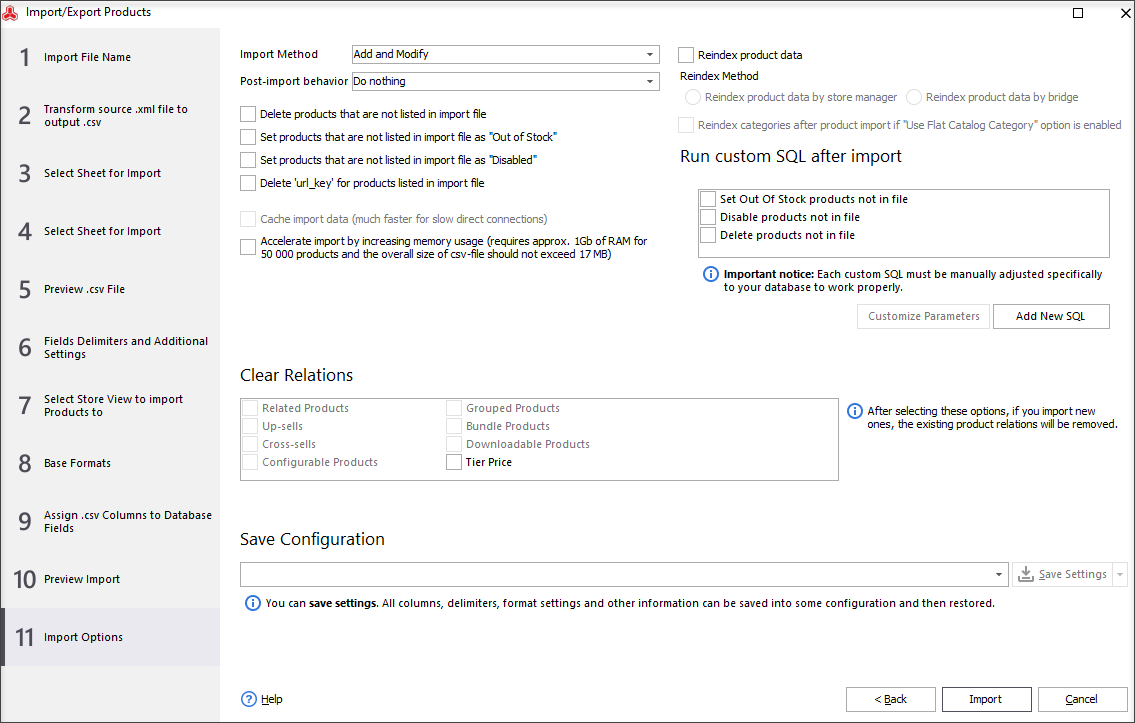Close the Import/Export Products window
Viewport: 1135px width, 723px height.
(x=1126, y=13)
